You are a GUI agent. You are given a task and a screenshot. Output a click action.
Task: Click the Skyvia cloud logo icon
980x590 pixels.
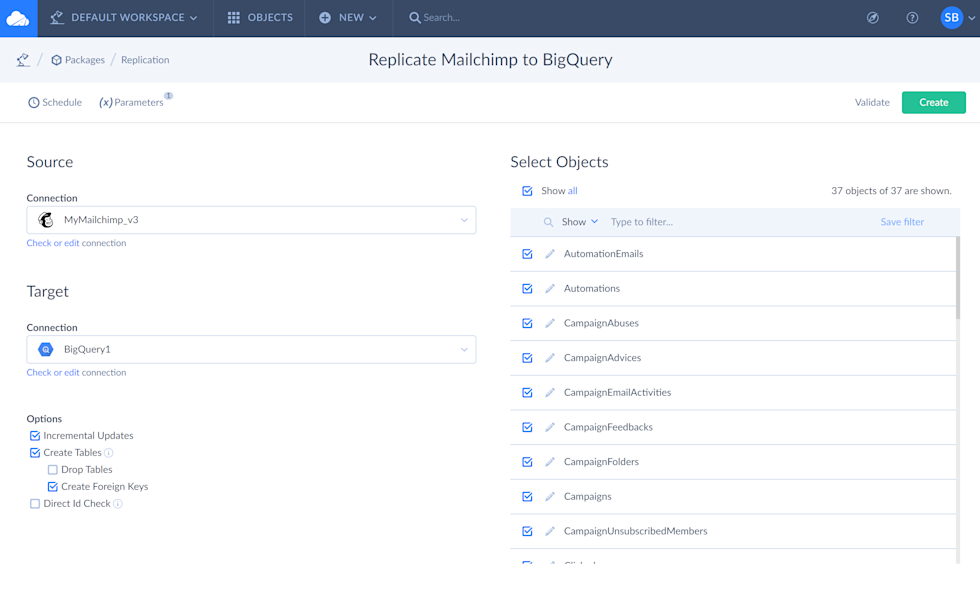[18, 18]
